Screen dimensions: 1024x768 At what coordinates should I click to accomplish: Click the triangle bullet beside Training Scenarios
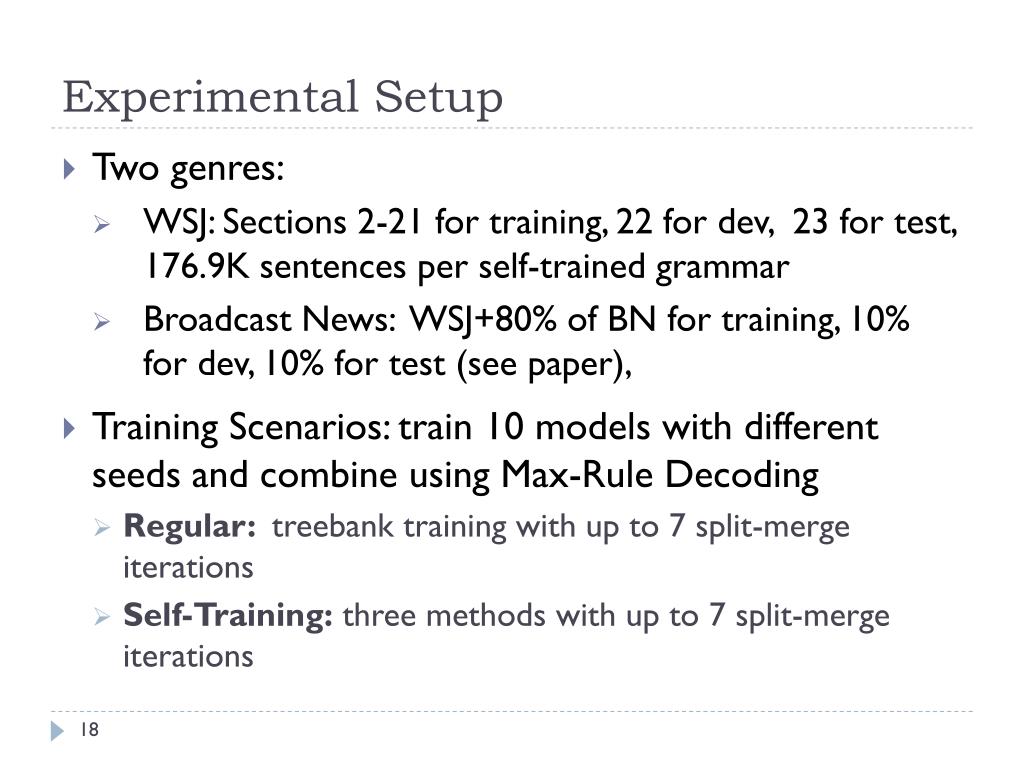click(69, 428)
